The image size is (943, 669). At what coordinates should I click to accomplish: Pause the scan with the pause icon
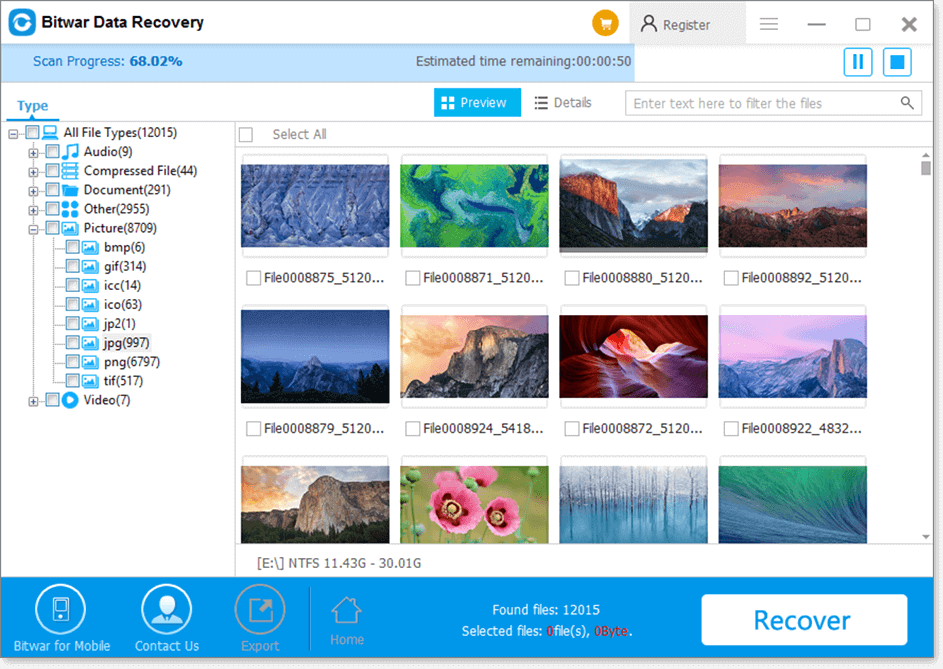coord(857,62)
